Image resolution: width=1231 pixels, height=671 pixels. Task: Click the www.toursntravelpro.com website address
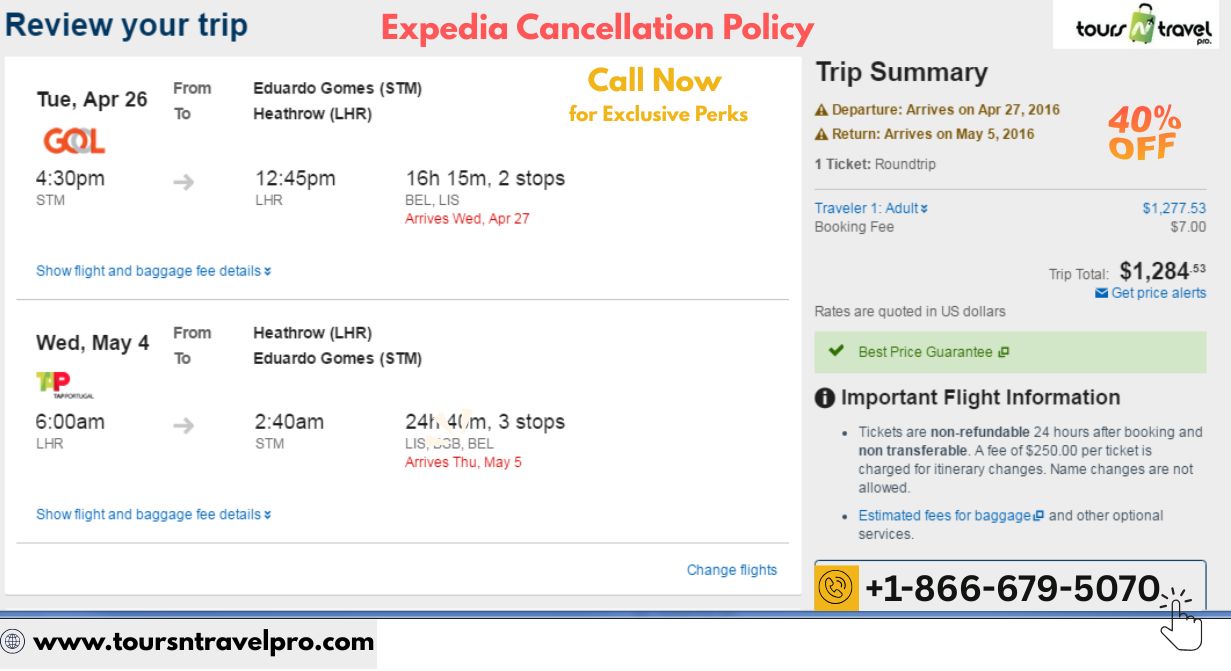click(204, 642)
